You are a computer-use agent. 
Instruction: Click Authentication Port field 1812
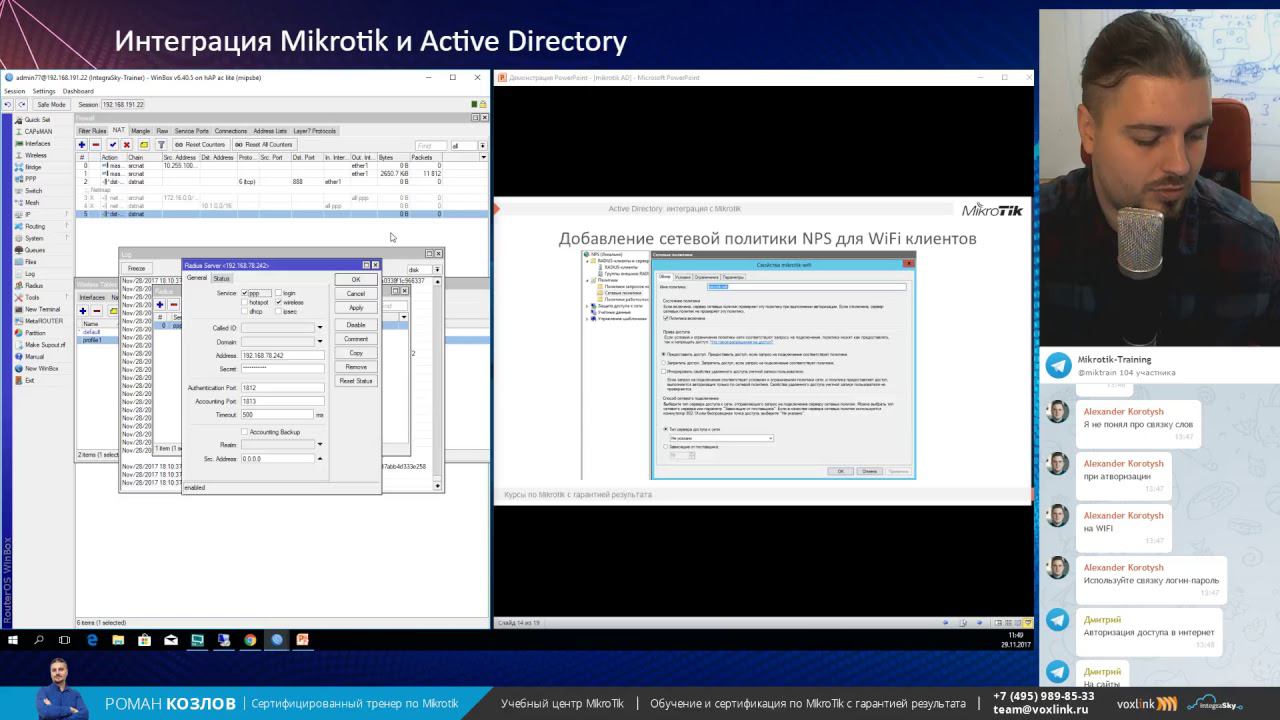[x=283, y=388]
